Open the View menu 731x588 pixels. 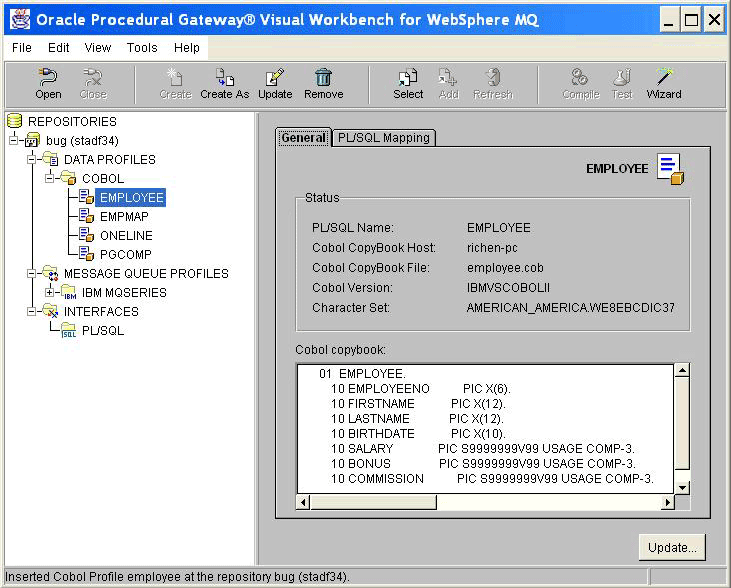(x=98, y=47)
